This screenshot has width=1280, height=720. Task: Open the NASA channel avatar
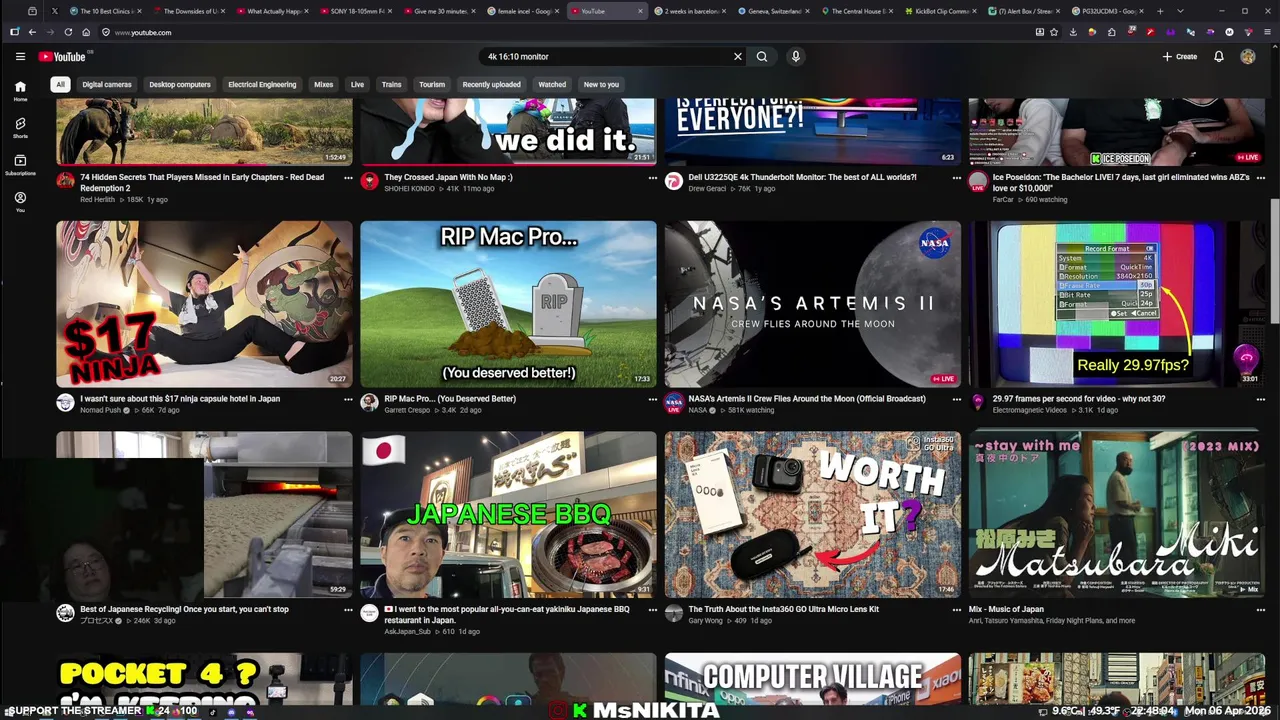[x=674, y=402]
